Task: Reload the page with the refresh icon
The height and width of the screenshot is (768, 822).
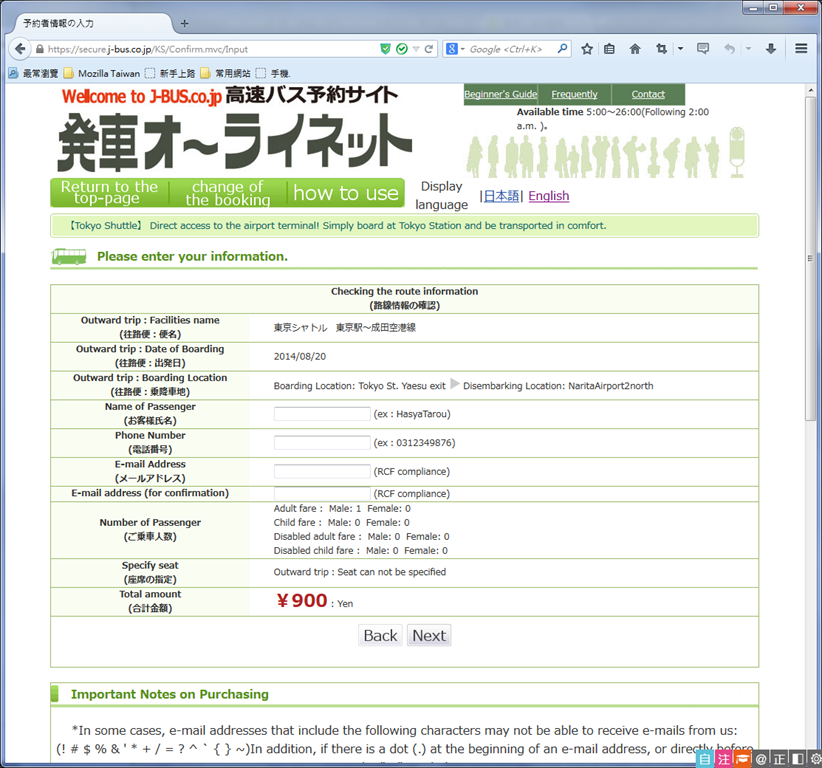Action: tap(429, 49)
